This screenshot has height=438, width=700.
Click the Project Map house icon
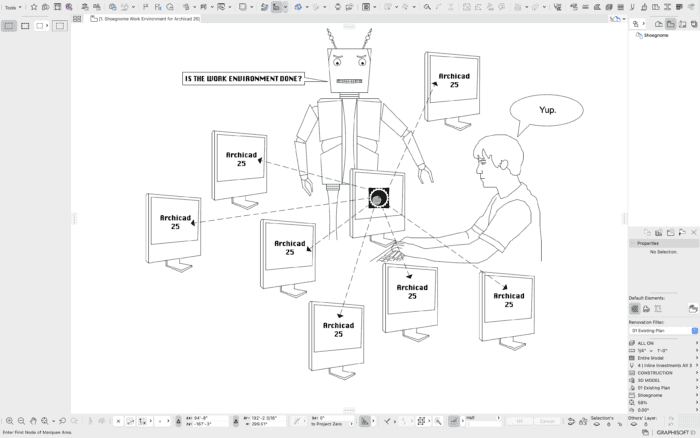pyautogui.click(x=658, y=24)
